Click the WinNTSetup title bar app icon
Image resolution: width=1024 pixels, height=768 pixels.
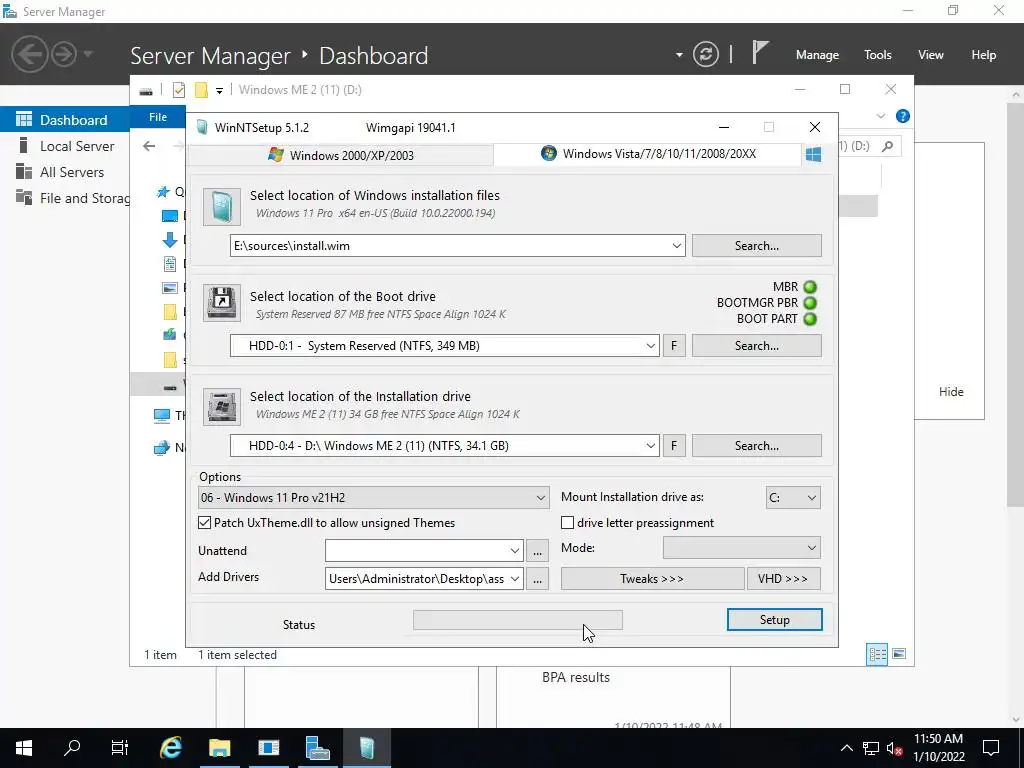click(x=202, y=127)
